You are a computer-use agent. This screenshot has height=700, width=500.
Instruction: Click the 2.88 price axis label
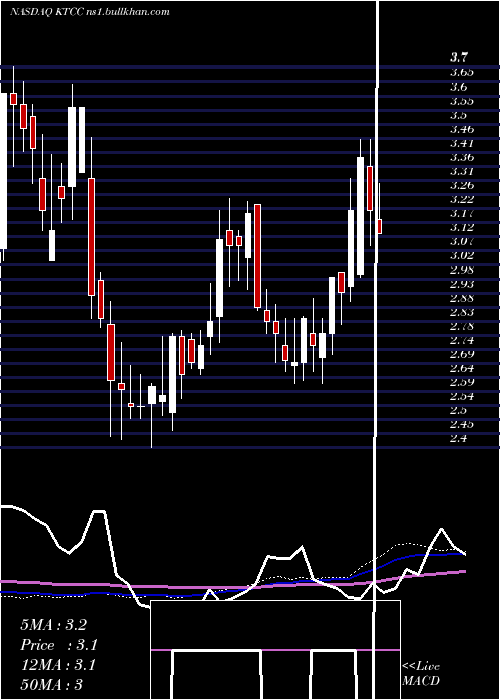click(462, 298)
